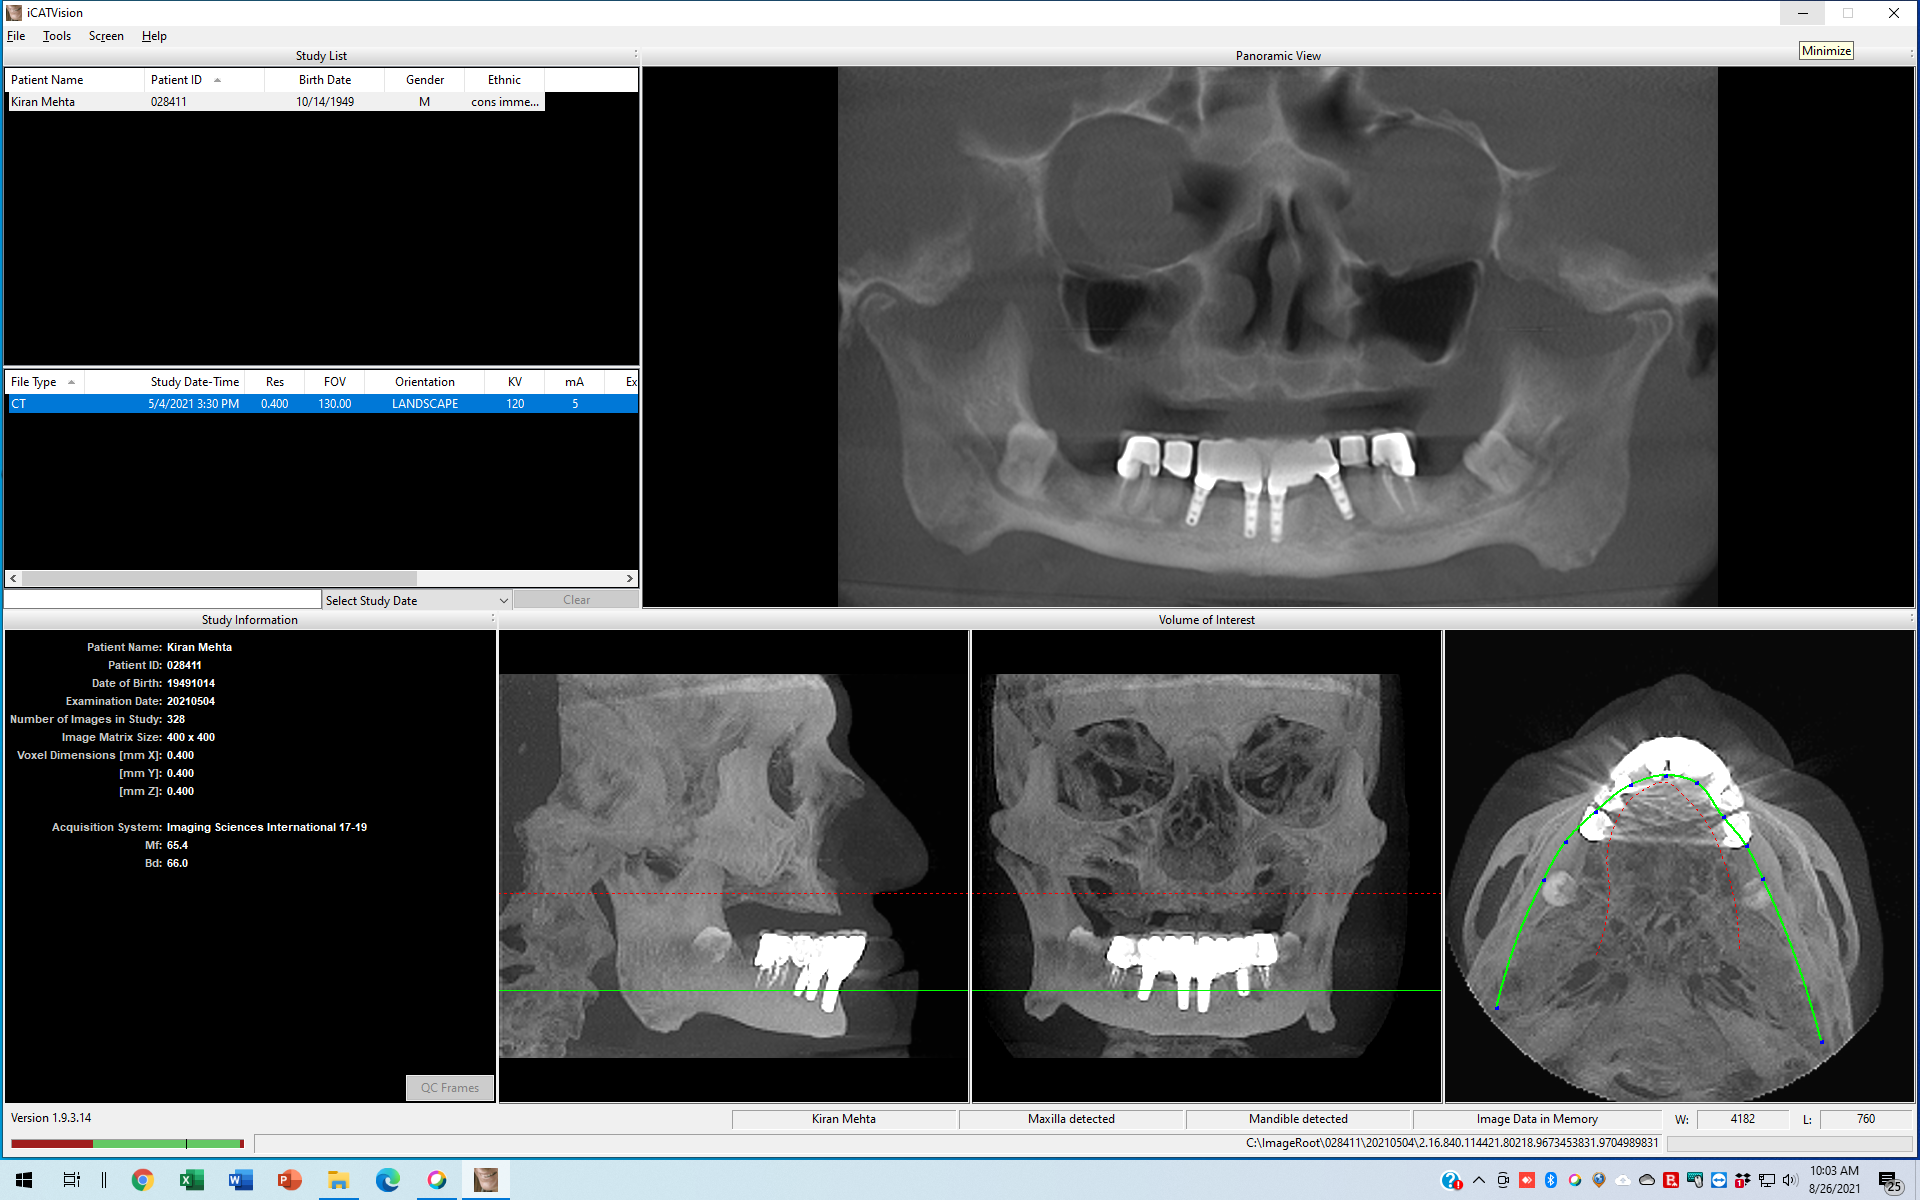Click the level value 760 field
Screen dimensions: 1920x1200
click(x=1865, y=1119)
